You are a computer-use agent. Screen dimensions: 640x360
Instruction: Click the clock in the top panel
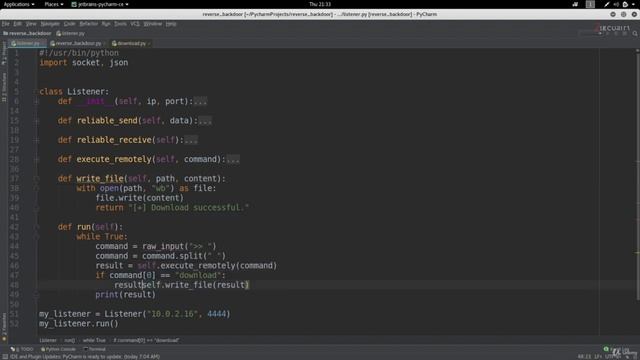pos(320,4)
